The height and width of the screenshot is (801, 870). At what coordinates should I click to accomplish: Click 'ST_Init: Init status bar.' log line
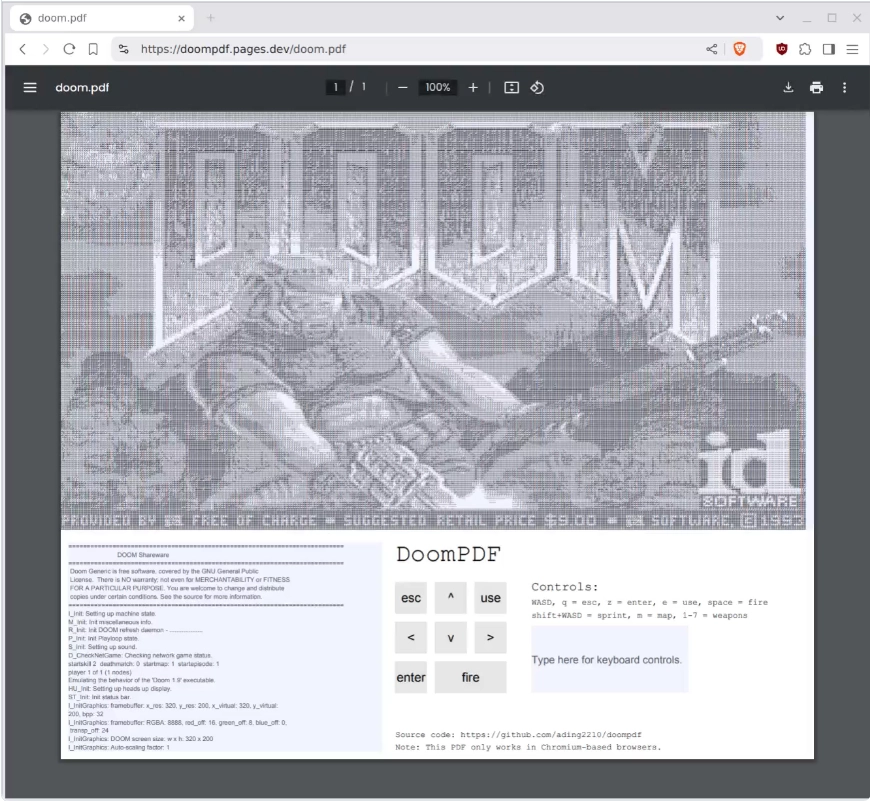click(x=99, y=697)
